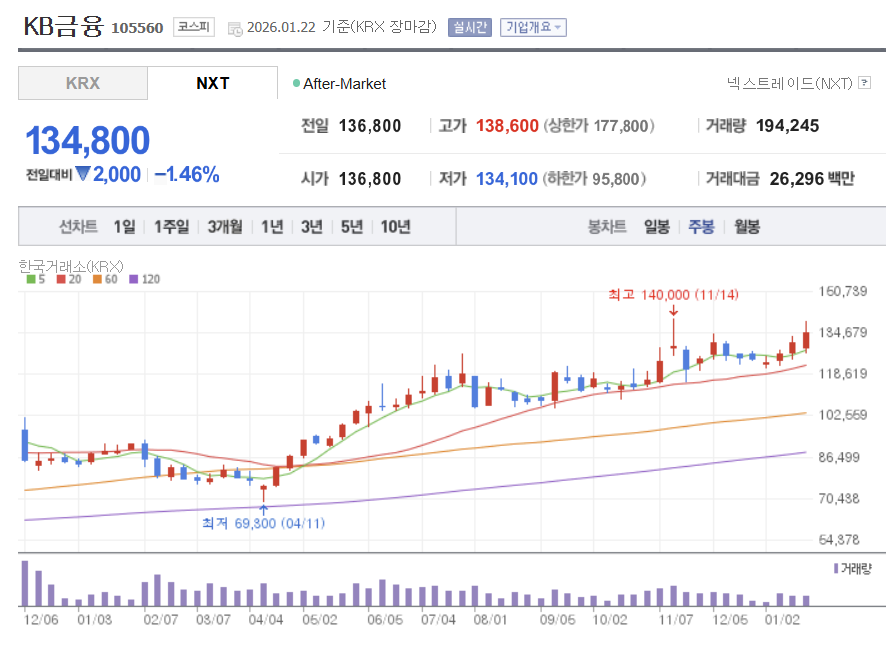The image size is (886, 646).
Task: Click the 코스피 market badge
Action: click(x=194, y=27)
